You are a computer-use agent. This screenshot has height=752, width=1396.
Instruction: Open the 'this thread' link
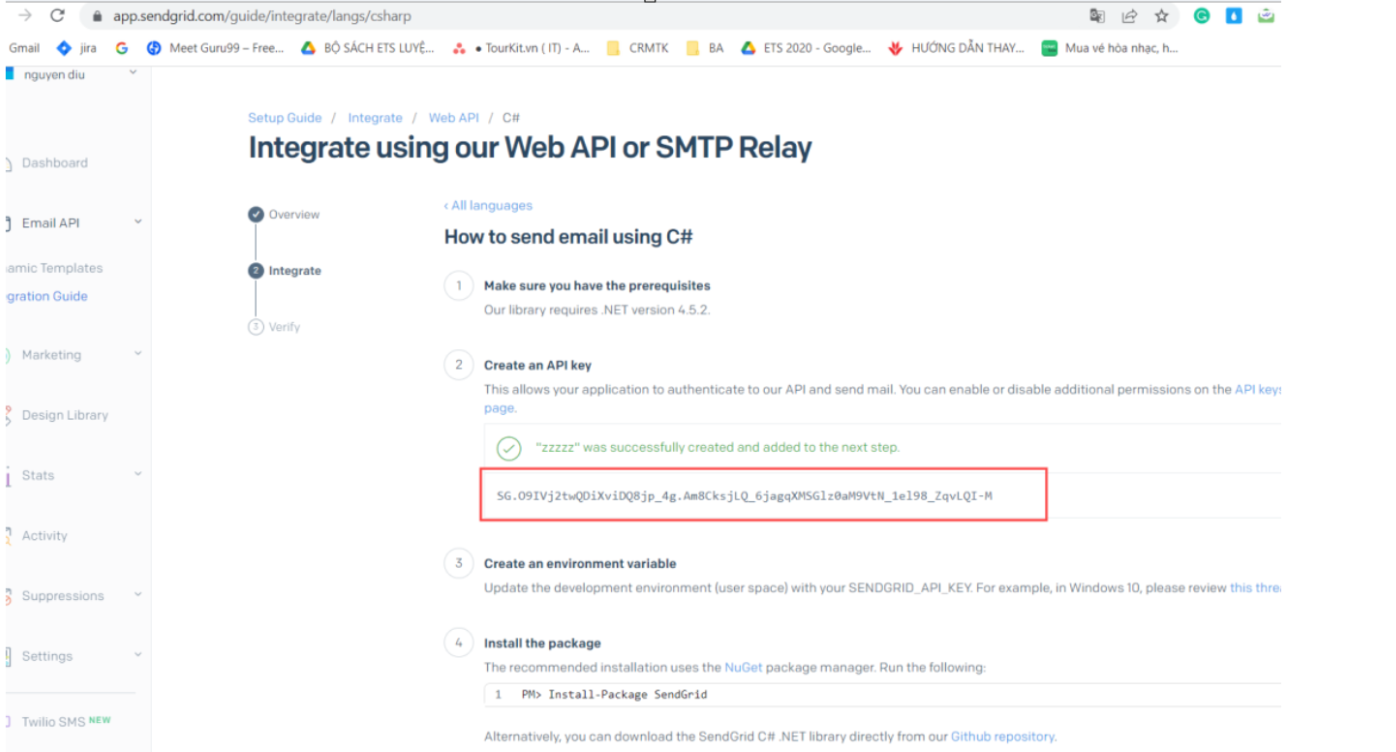pos(1255,588)
